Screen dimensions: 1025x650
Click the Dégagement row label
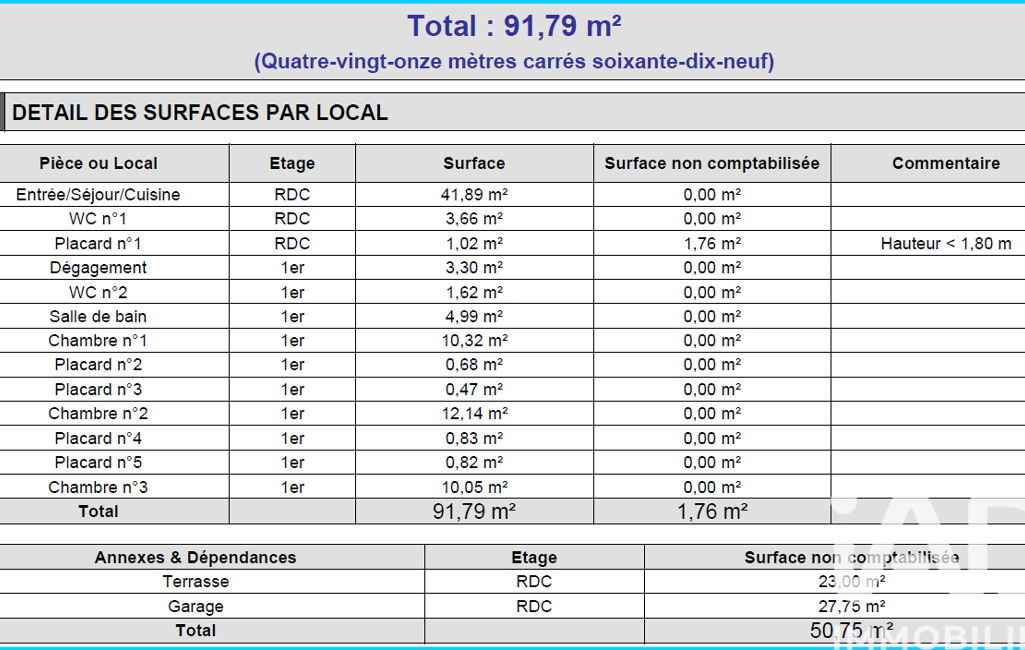[x=98, y=268]
